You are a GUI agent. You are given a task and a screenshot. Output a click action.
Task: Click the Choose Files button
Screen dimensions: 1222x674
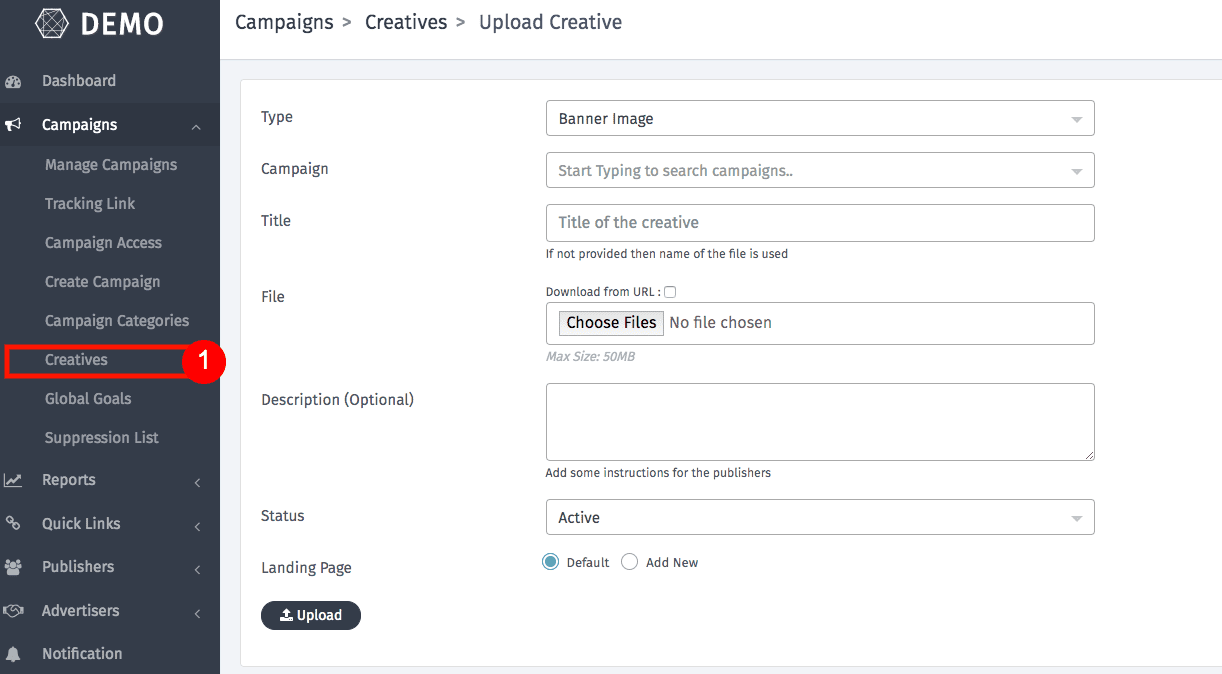(611, 322)
